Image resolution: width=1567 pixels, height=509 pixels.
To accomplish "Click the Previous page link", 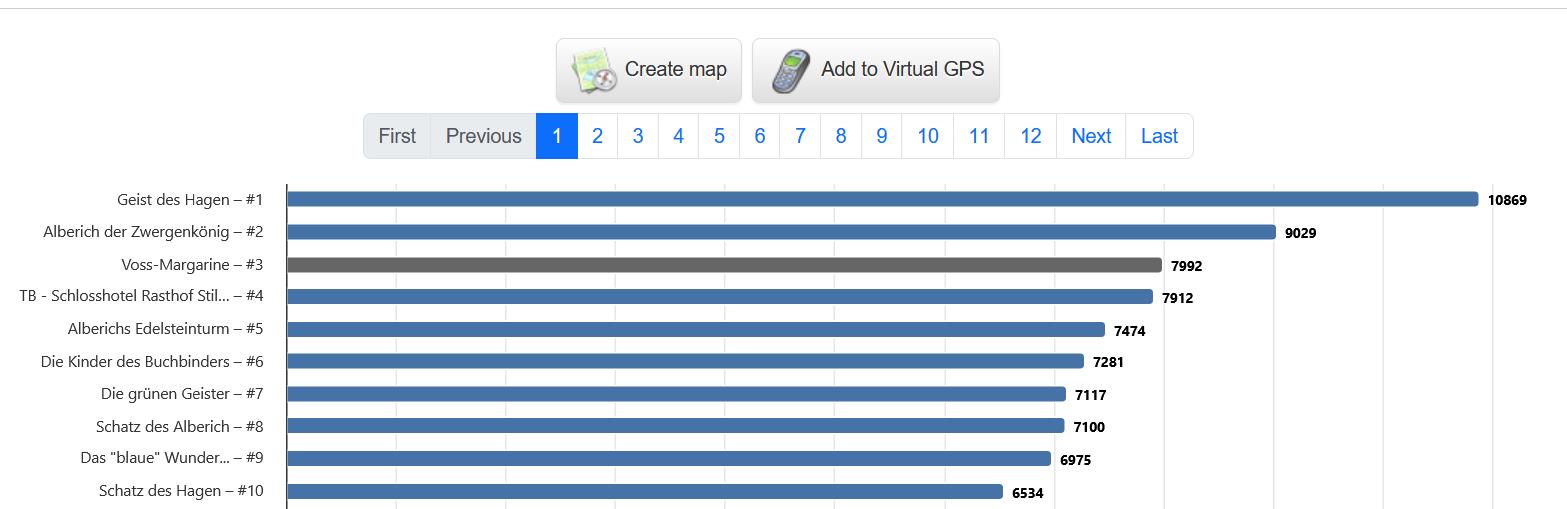I will point(484,136).
